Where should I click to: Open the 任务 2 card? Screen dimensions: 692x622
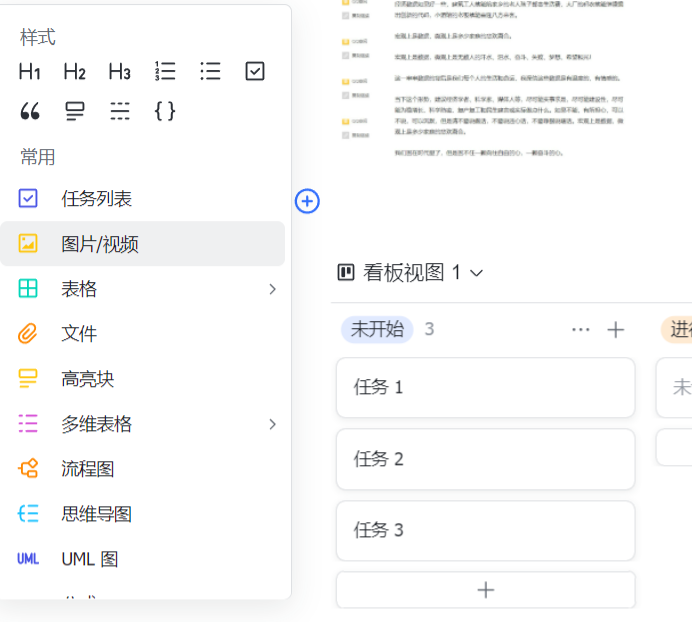(x=485, y=459)
